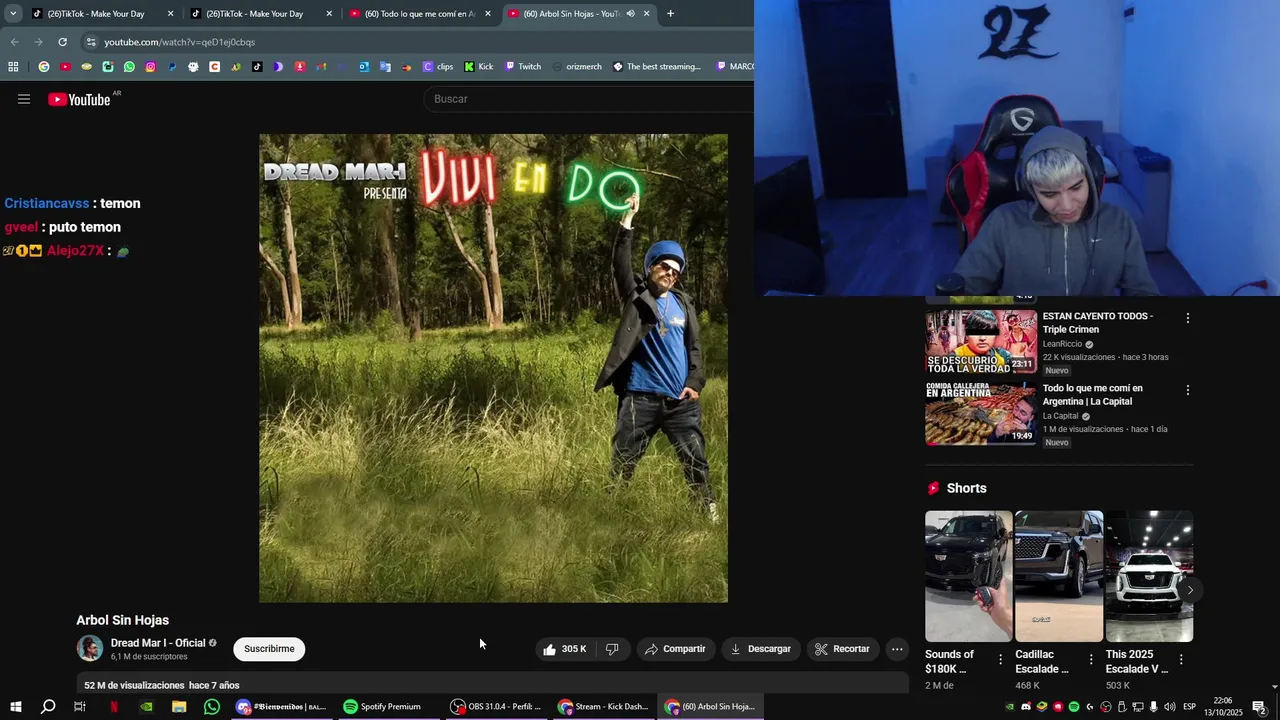
Task: Open options for Cadillac Escalade short
Action: pos(1091,660)
